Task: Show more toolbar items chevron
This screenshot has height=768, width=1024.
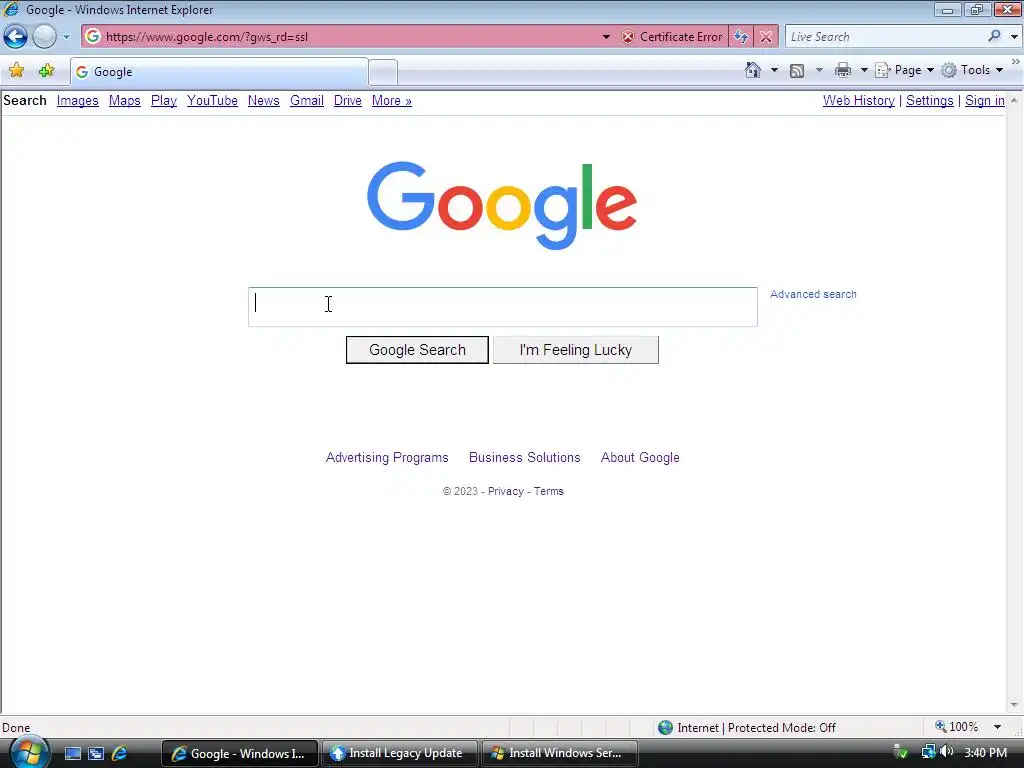Action: (1016, 61)
